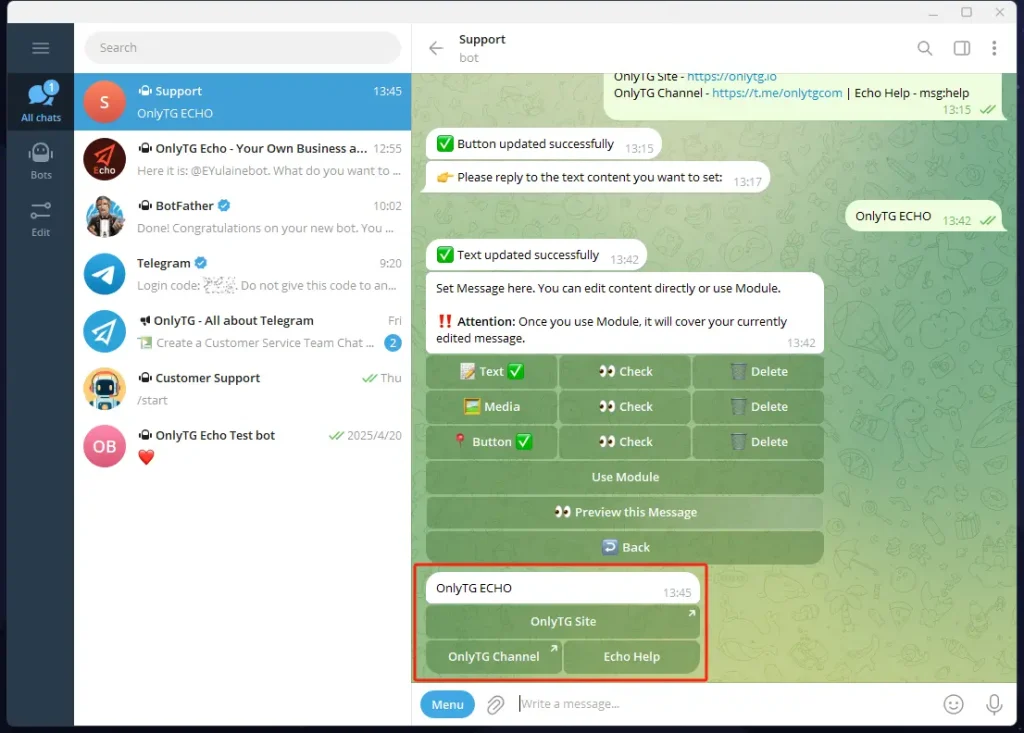Open the bot Menu button

447,704
